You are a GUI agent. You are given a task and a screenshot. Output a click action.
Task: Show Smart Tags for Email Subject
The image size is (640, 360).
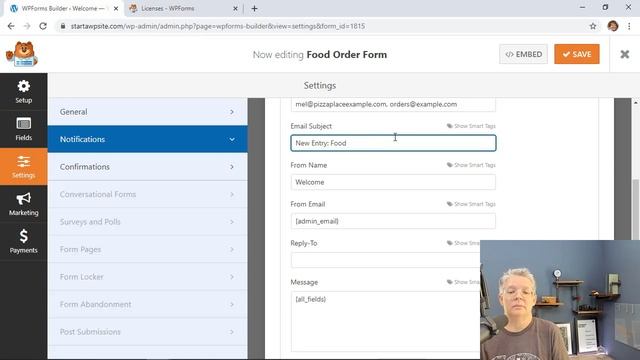pyautogui.click(x=471, y=126)
